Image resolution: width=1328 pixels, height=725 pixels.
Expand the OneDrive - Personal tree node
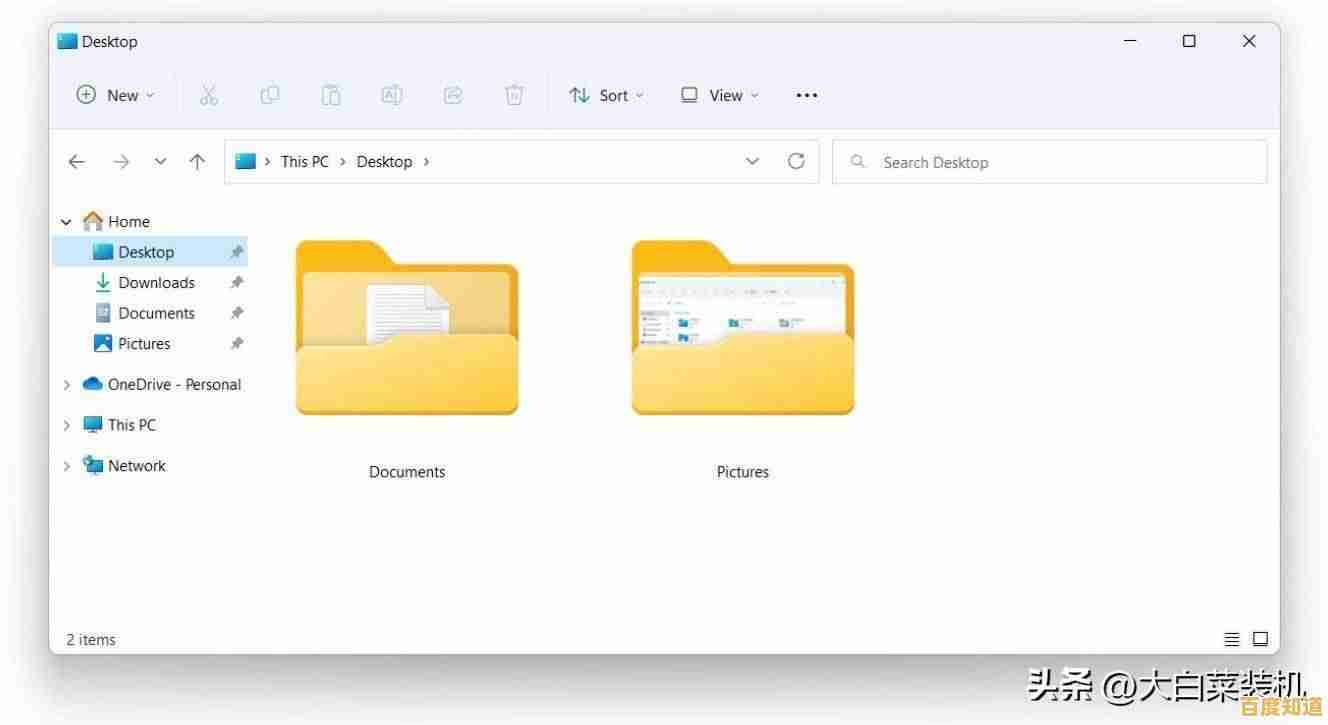coord(67,384)
